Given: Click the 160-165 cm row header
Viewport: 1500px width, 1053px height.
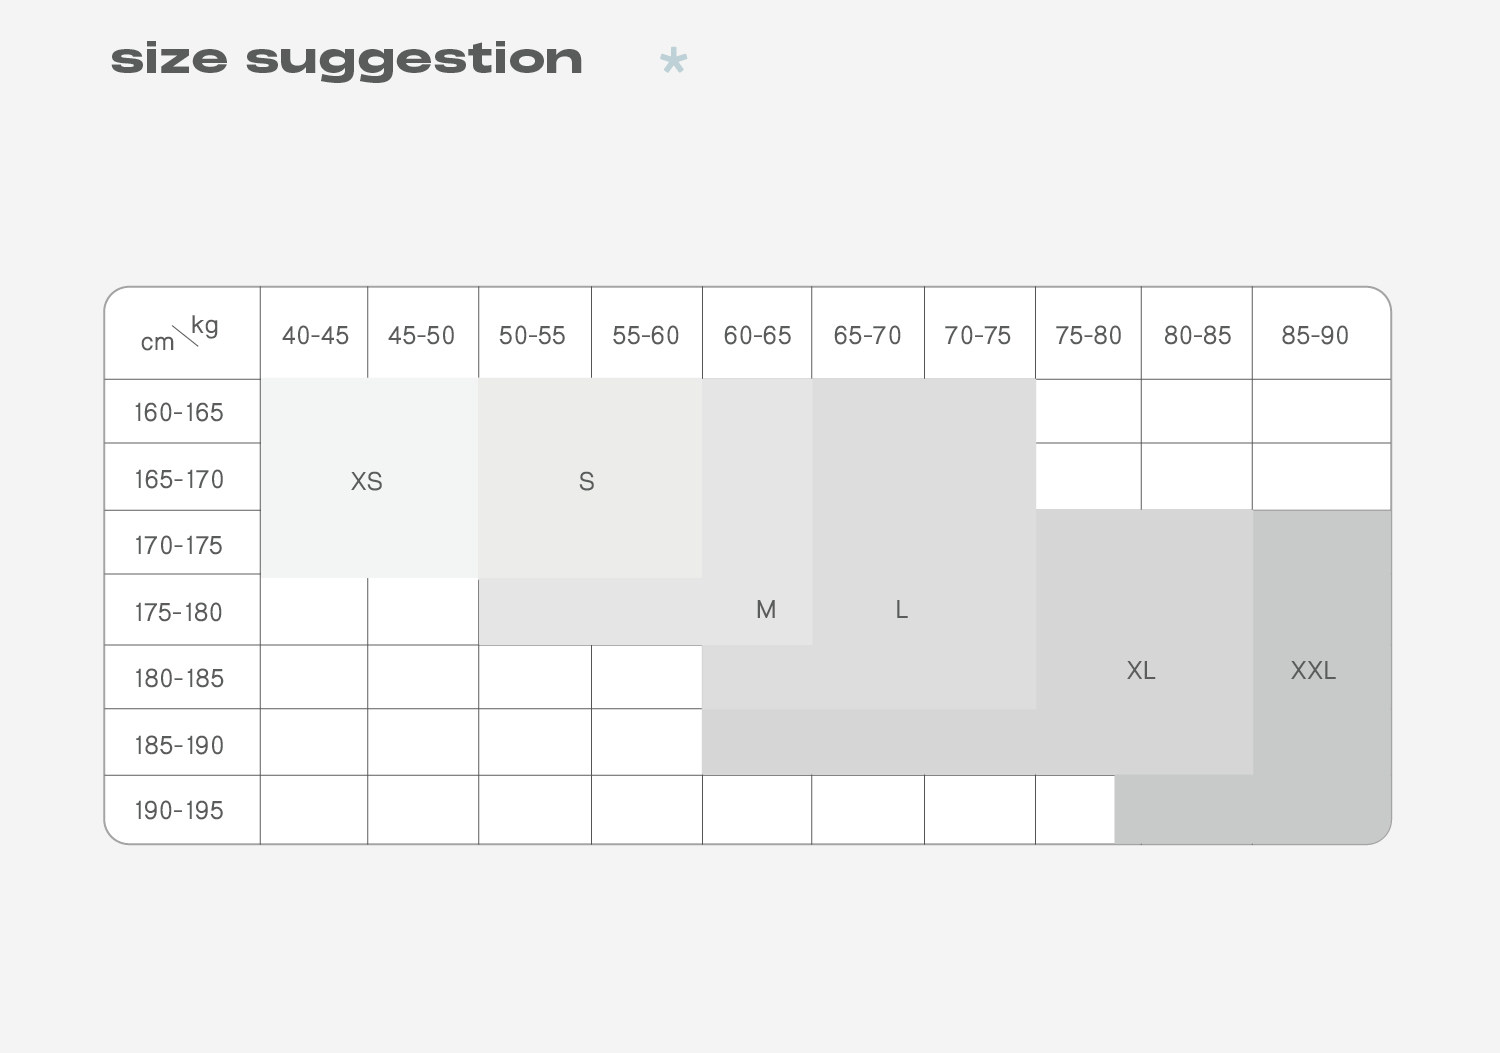Looking at the screenshot, I should click(x=179, y=412).
